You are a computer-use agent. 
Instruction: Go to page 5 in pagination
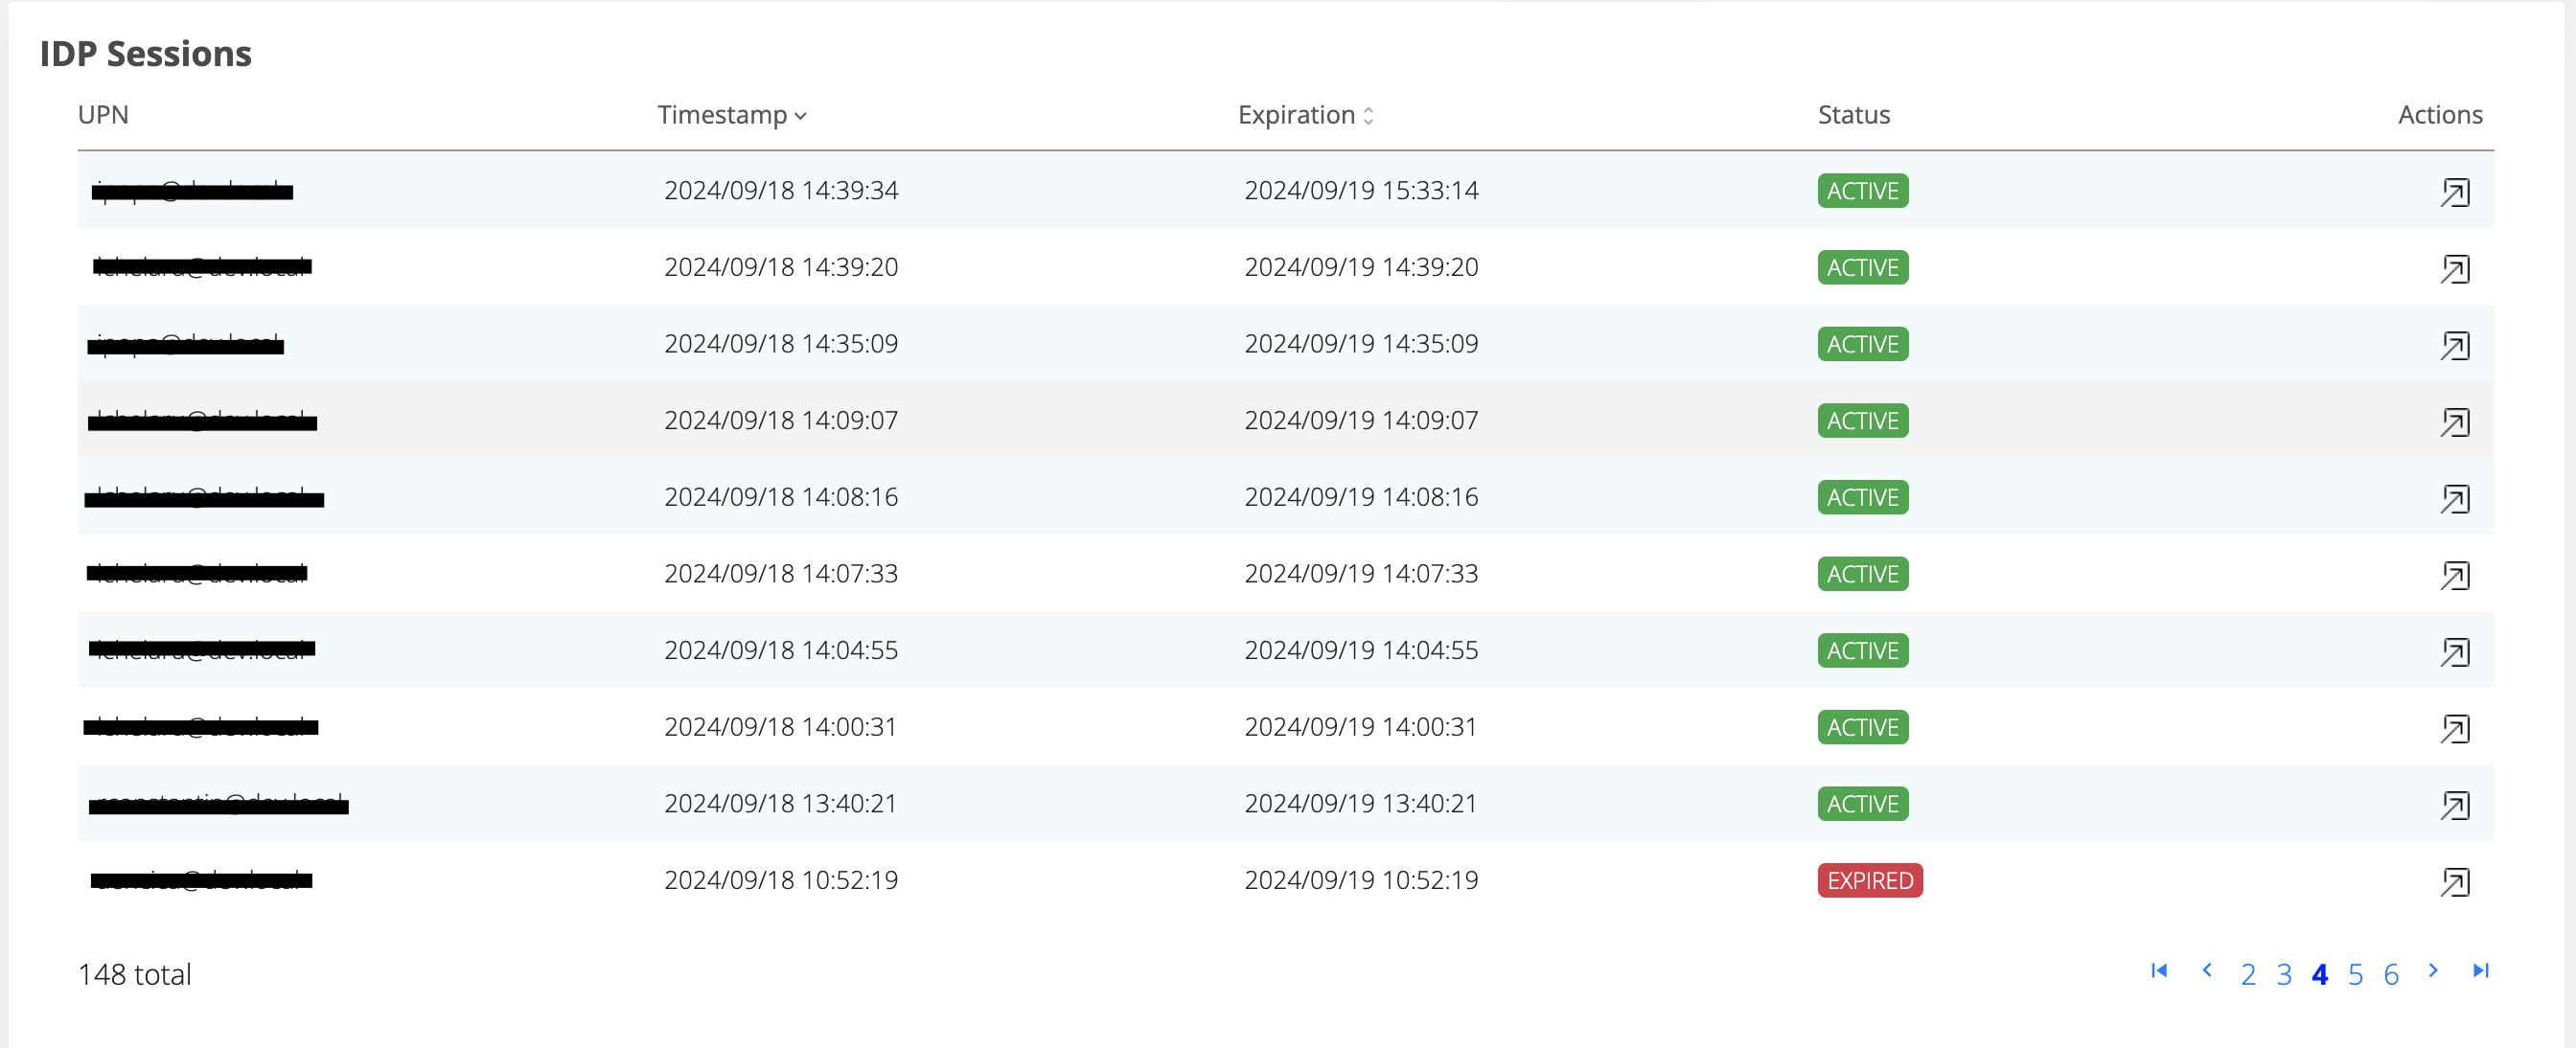click(x=2356, y=974)
